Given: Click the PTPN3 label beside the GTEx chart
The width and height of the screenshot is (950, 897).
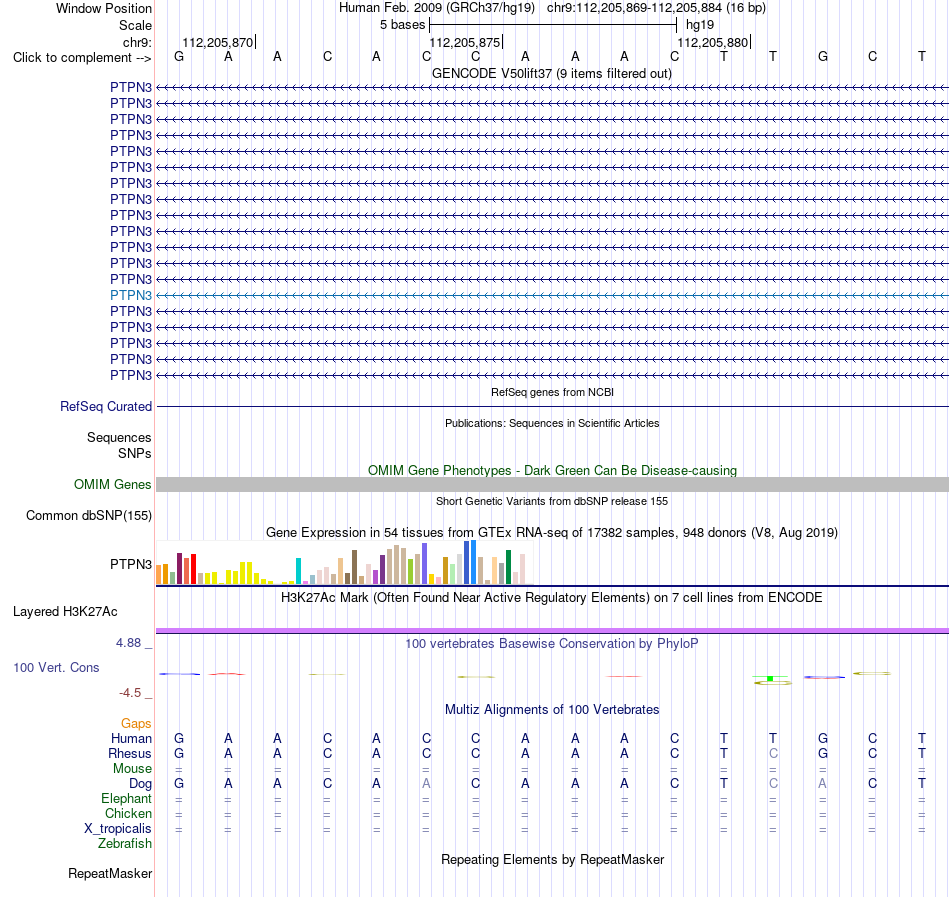Looking at the screenshot, I should pyautogui.click(x=131, y=564).
